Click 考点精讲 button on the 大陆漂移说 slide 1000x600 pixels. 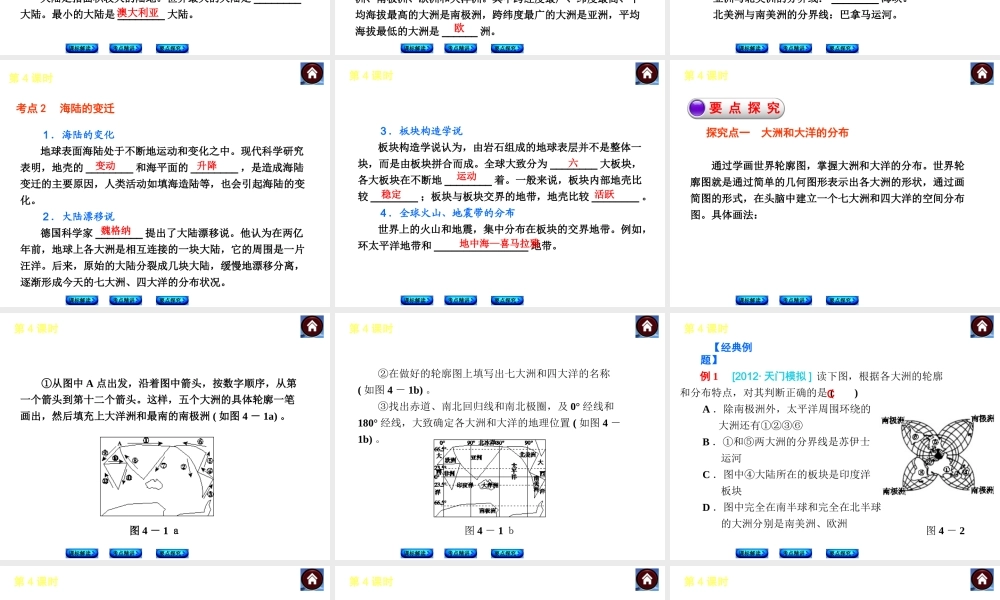126,300
